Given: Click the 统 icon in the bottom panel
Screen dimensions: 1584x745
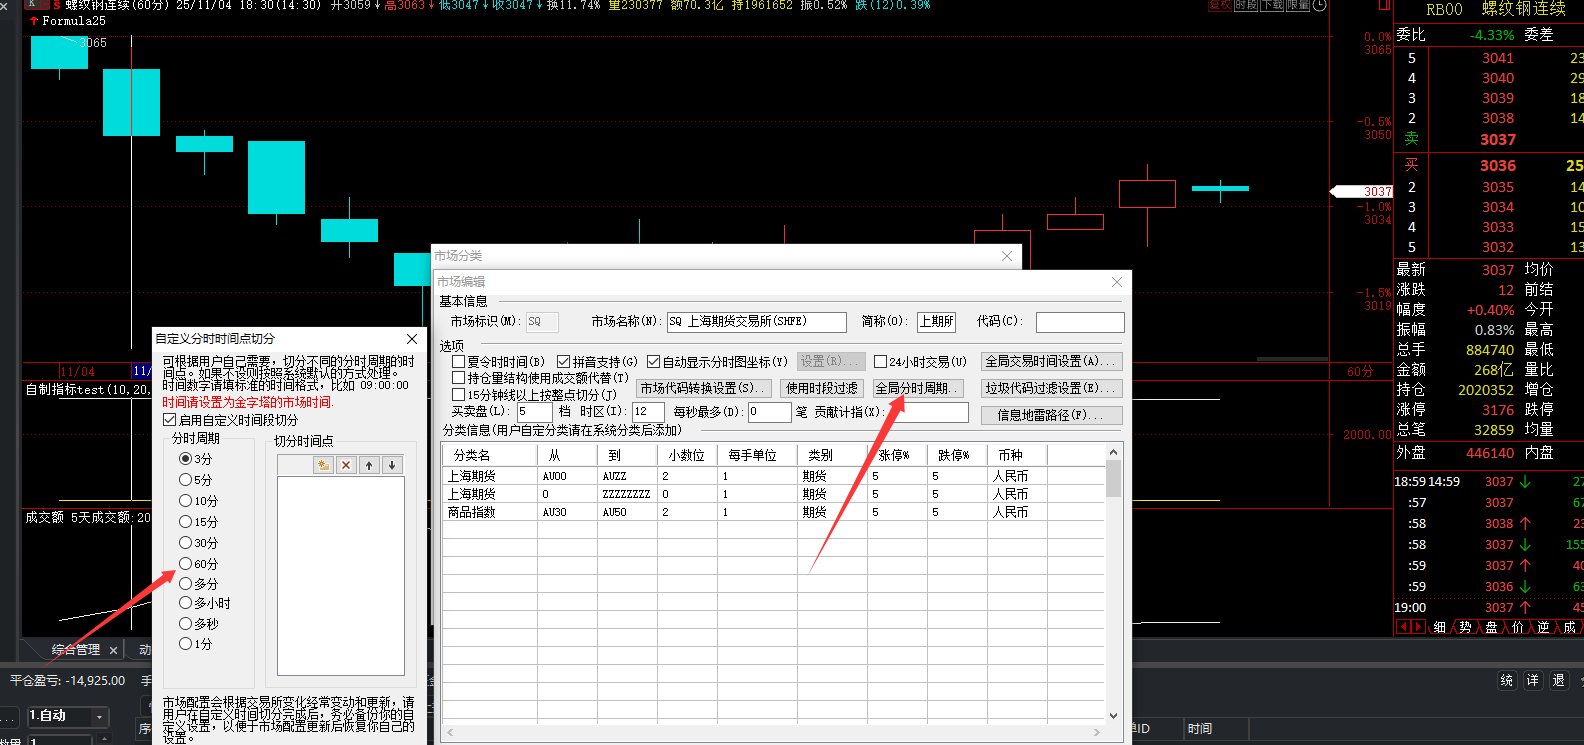Looking at the screenshot, I should pyautogui.click(x=1507, y=680).
